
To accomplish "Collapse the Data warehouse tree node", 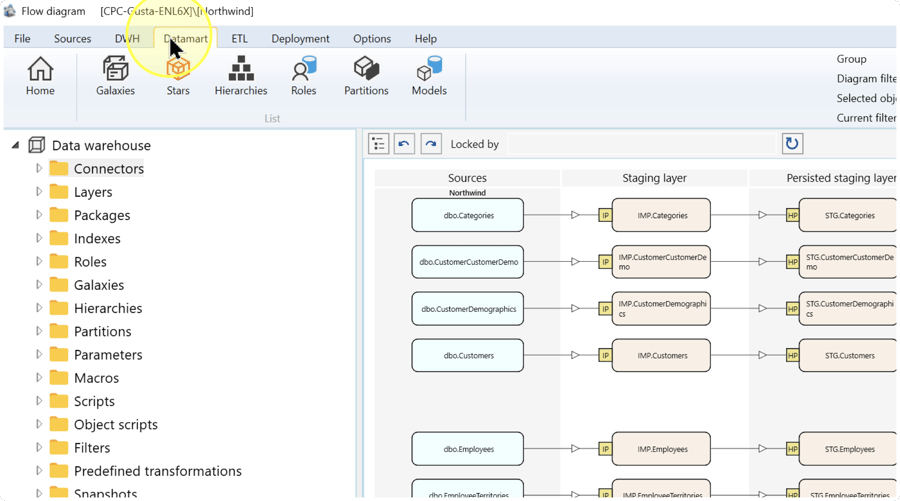I will click(15, 145).
